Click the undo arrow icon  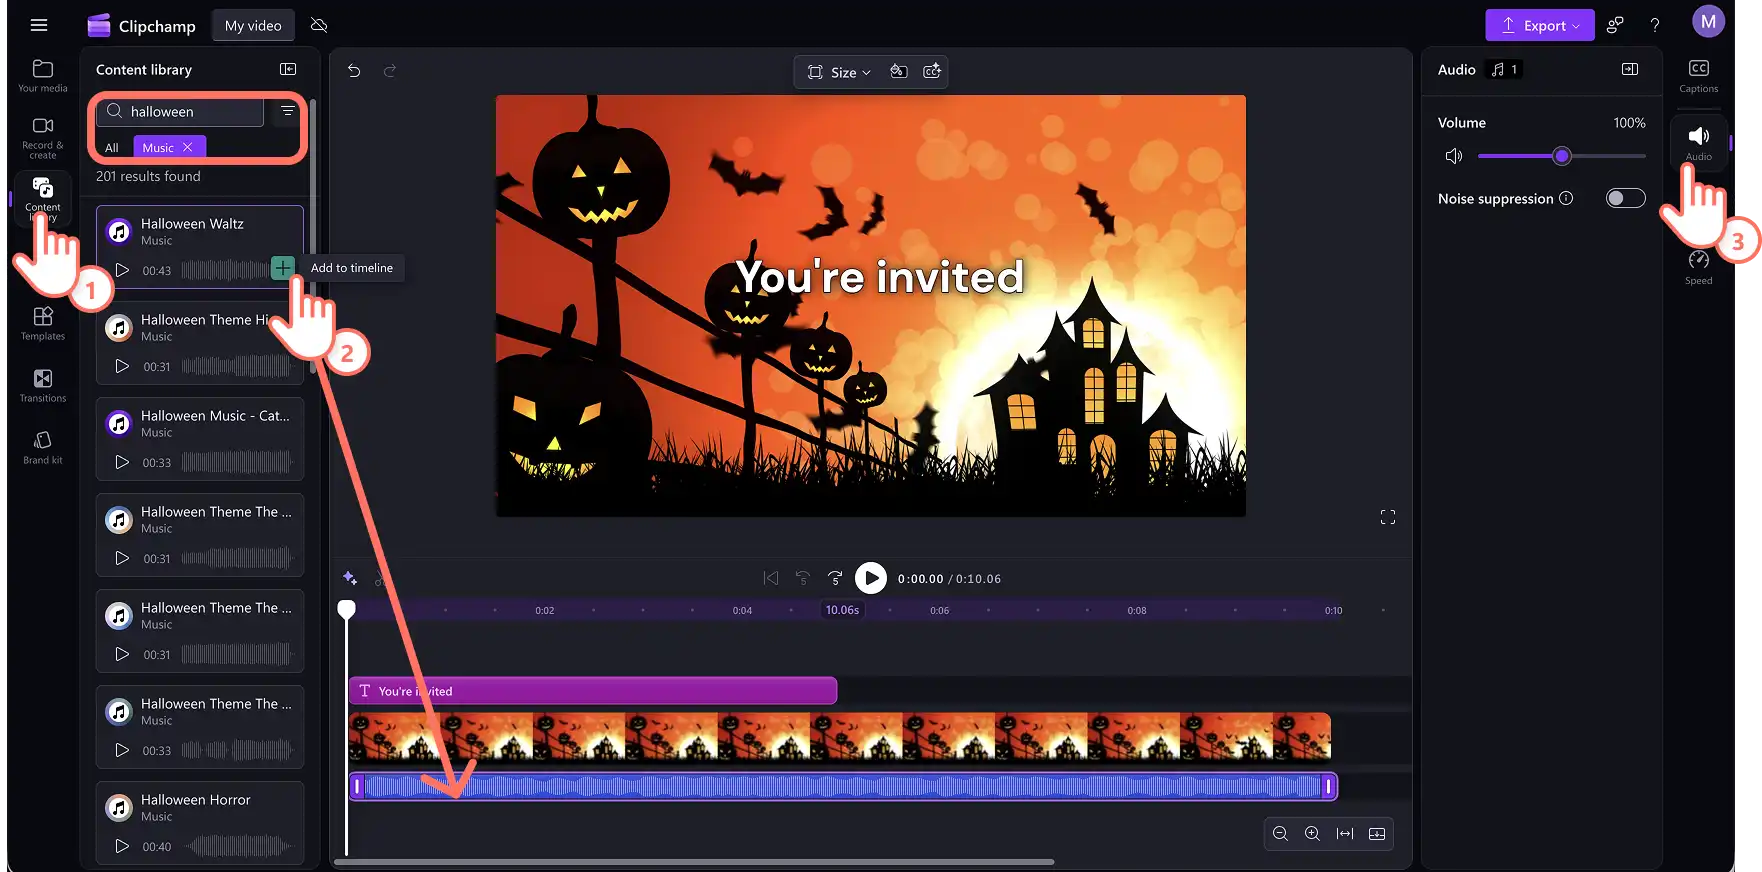point(354,71)
